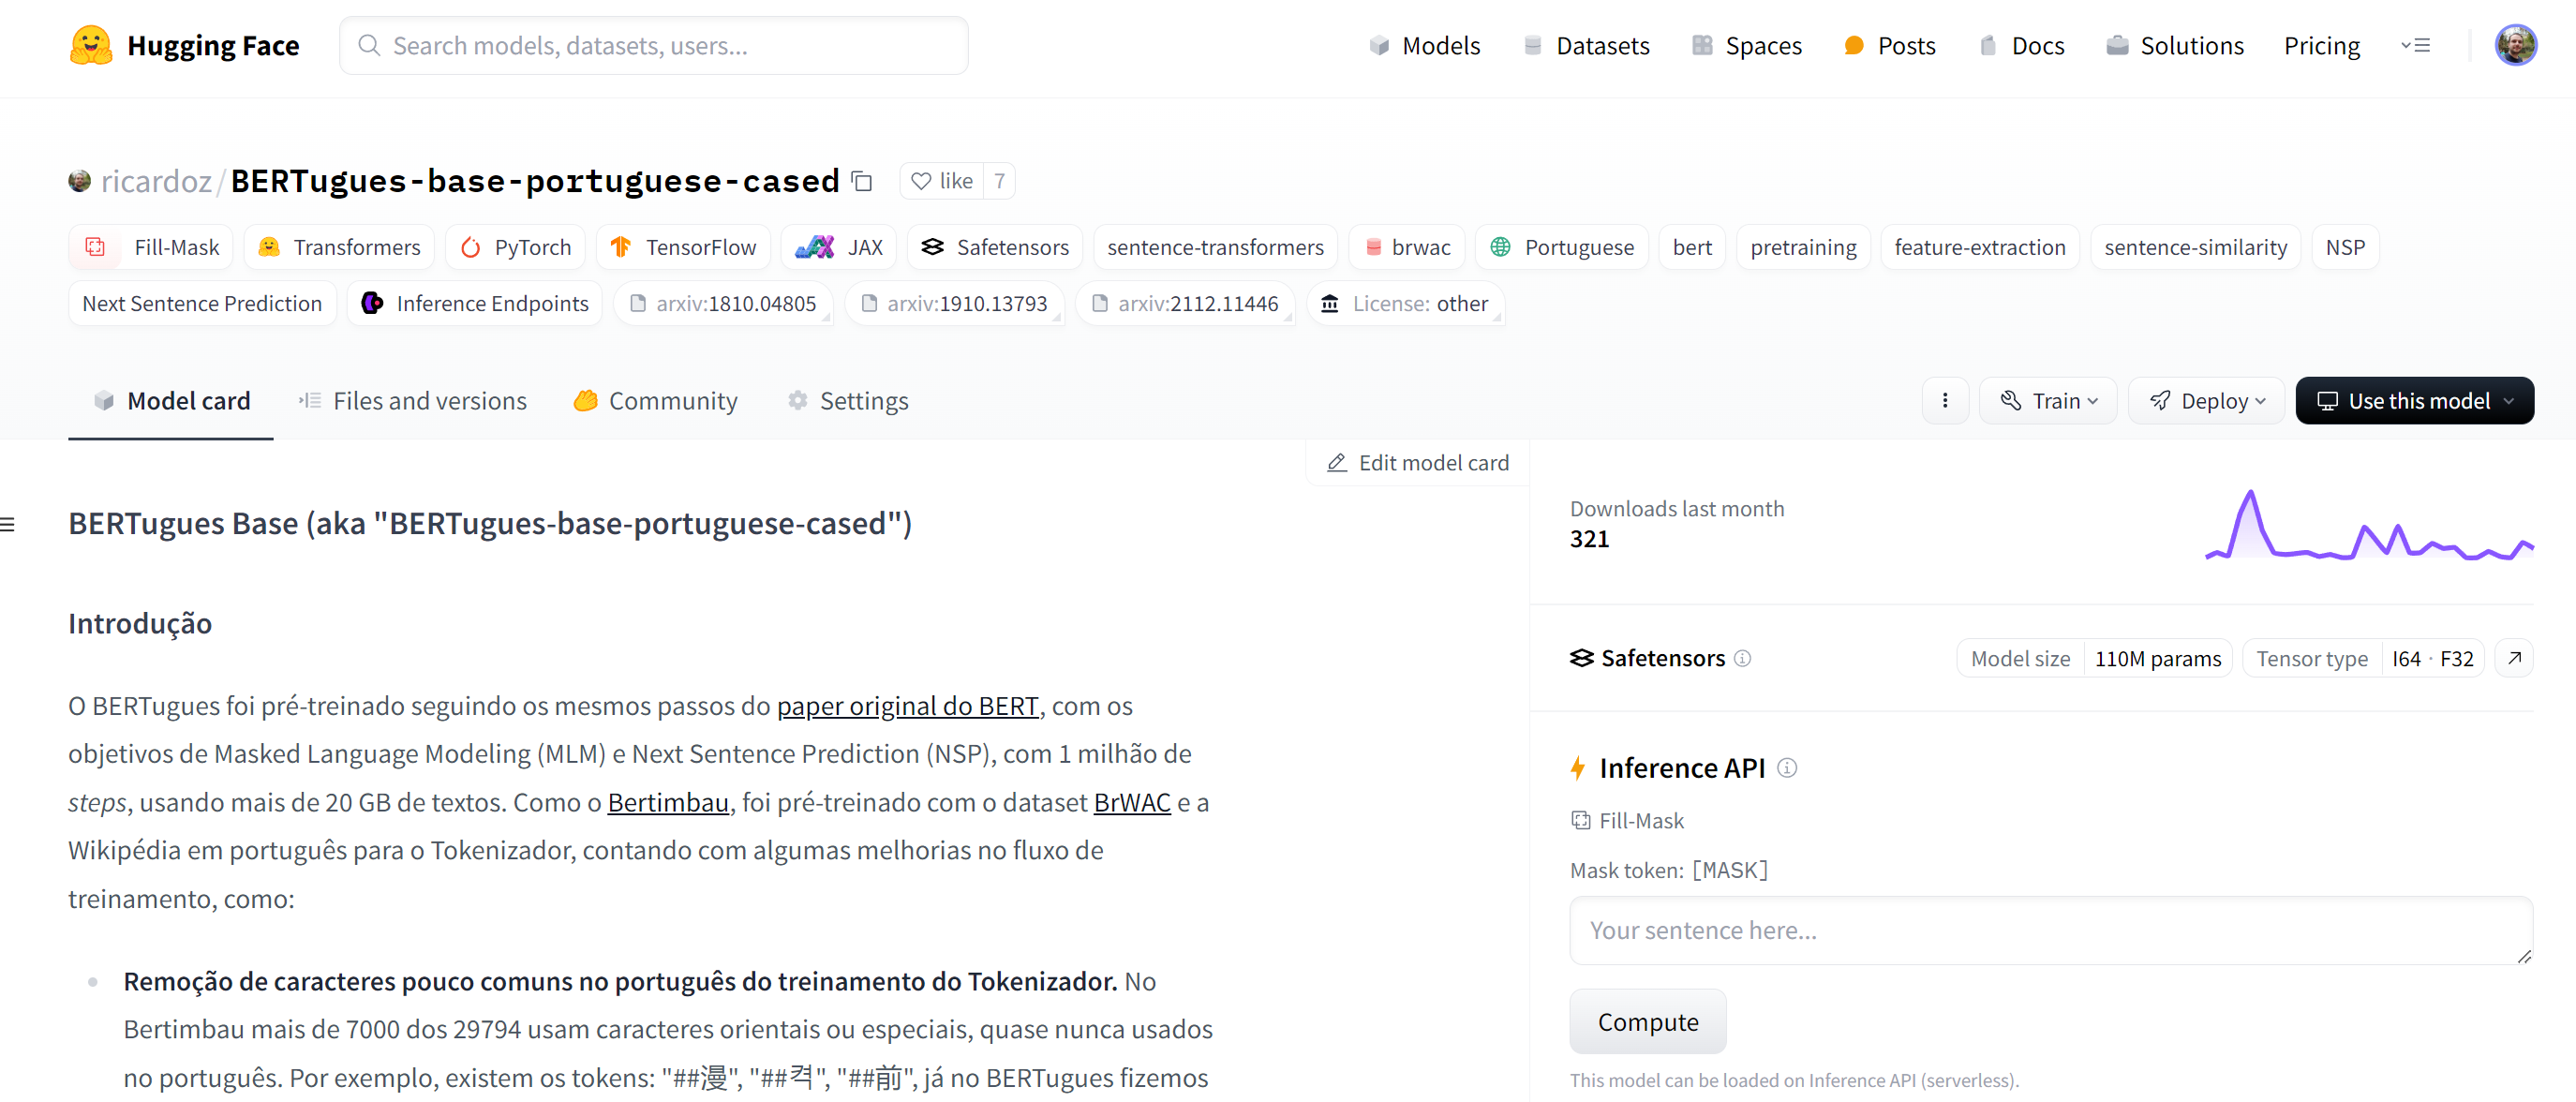The height and width of the screenshot is (1102, 2576).
Task: Switch to the Files and versions tab
Action: (x=412, y=399)
